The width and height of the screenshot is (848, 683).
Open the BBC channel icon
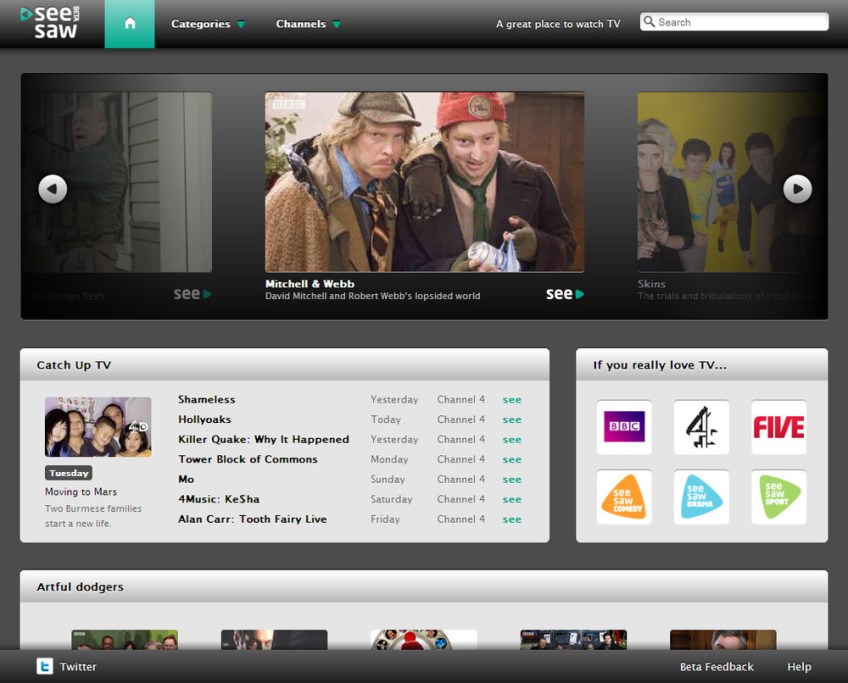pos(624,428)
